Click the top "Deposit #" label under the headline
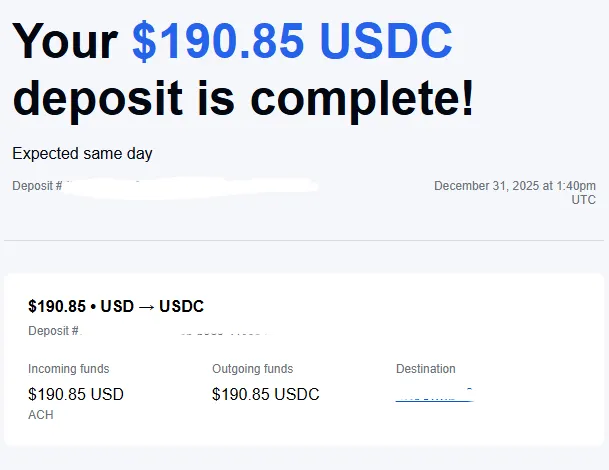Screen dimensions: 609x470 pyautogui.click(x=37, y=186)
